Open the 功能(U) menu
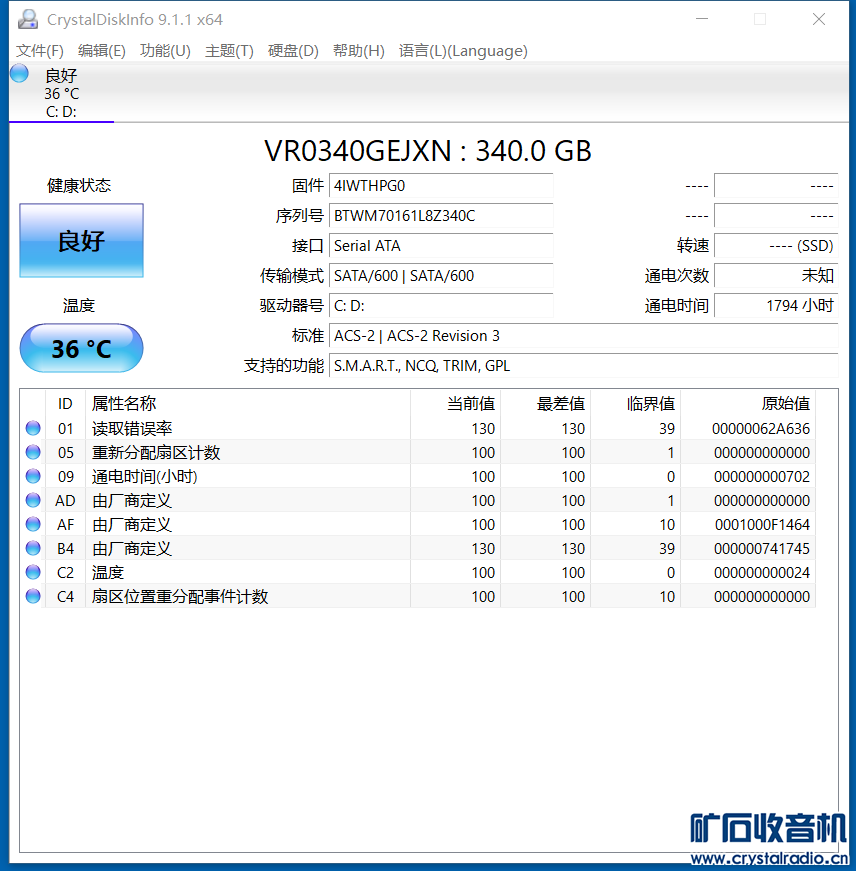 (x=165, y=51)
